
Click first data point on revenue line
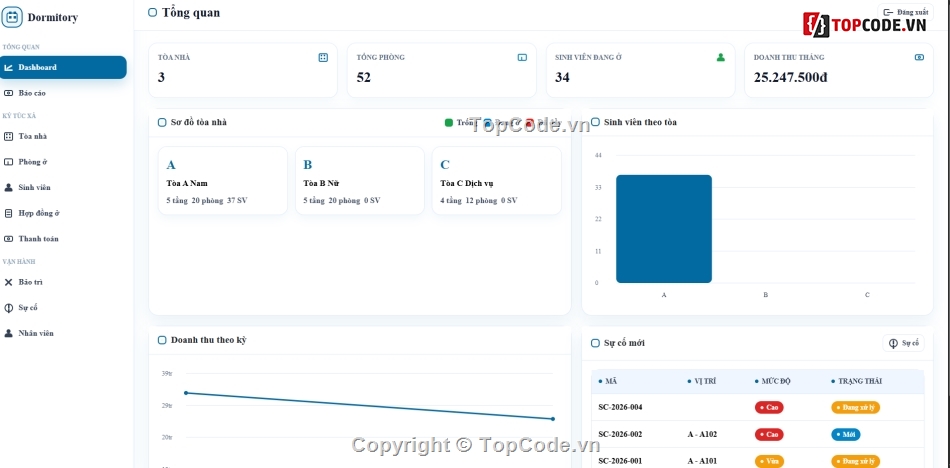pos(186,393)
